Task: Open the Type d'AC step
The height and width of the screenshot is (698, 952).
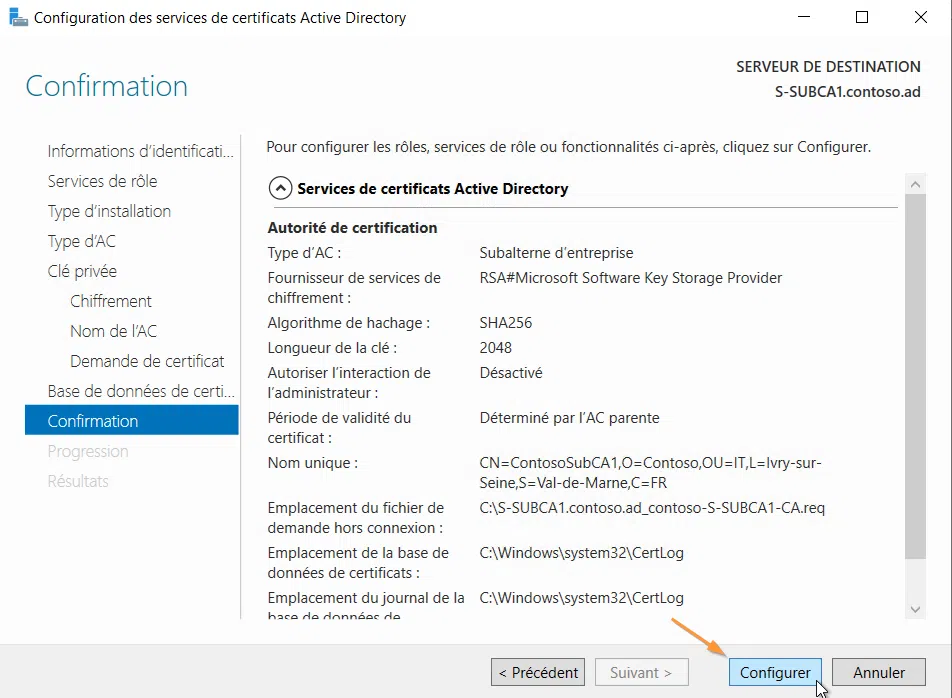Action: click(x=81, y=241)
